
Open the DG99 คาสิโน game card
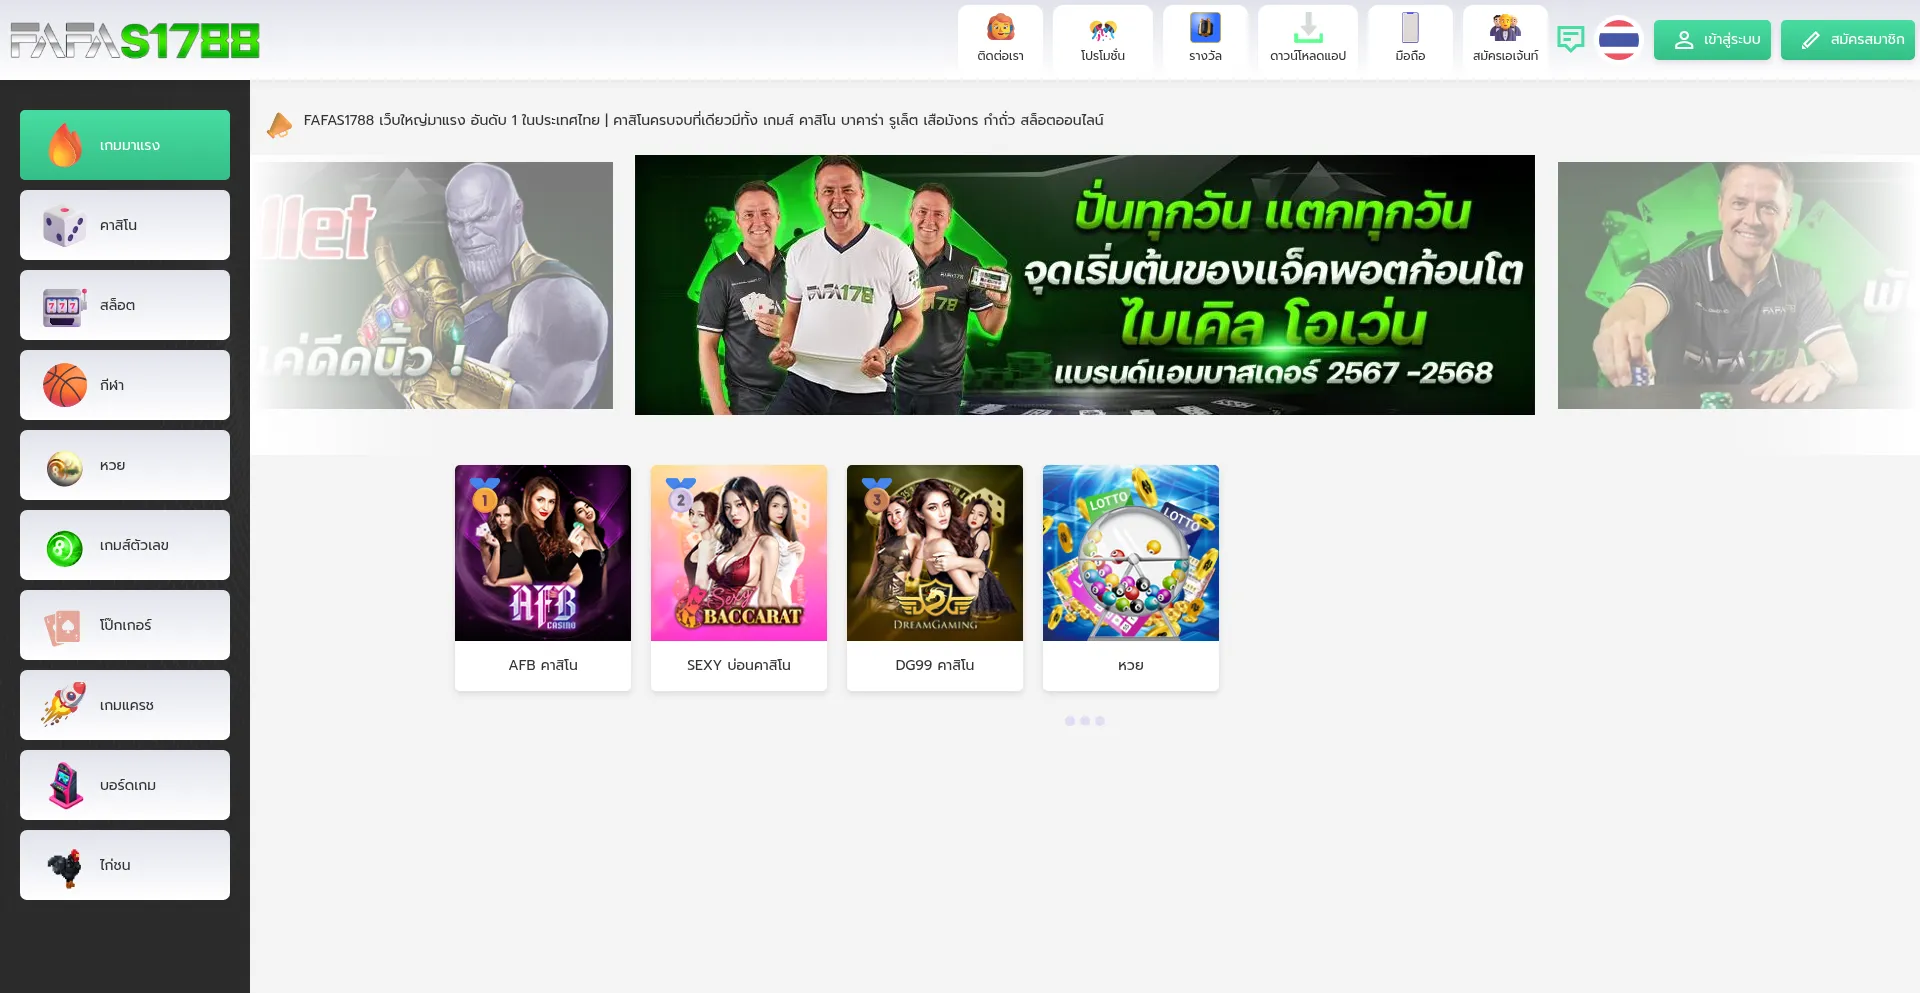[x=935, y=577]
